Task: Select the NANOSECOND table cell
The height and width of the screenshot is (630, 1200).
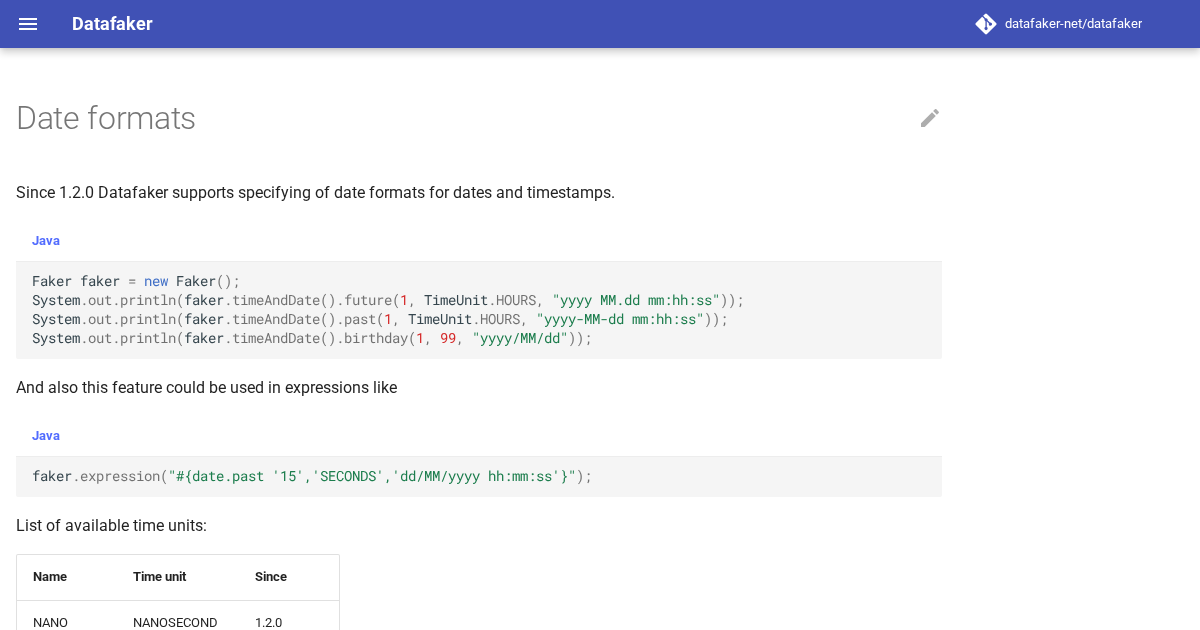Action: (x=175, y=622)
